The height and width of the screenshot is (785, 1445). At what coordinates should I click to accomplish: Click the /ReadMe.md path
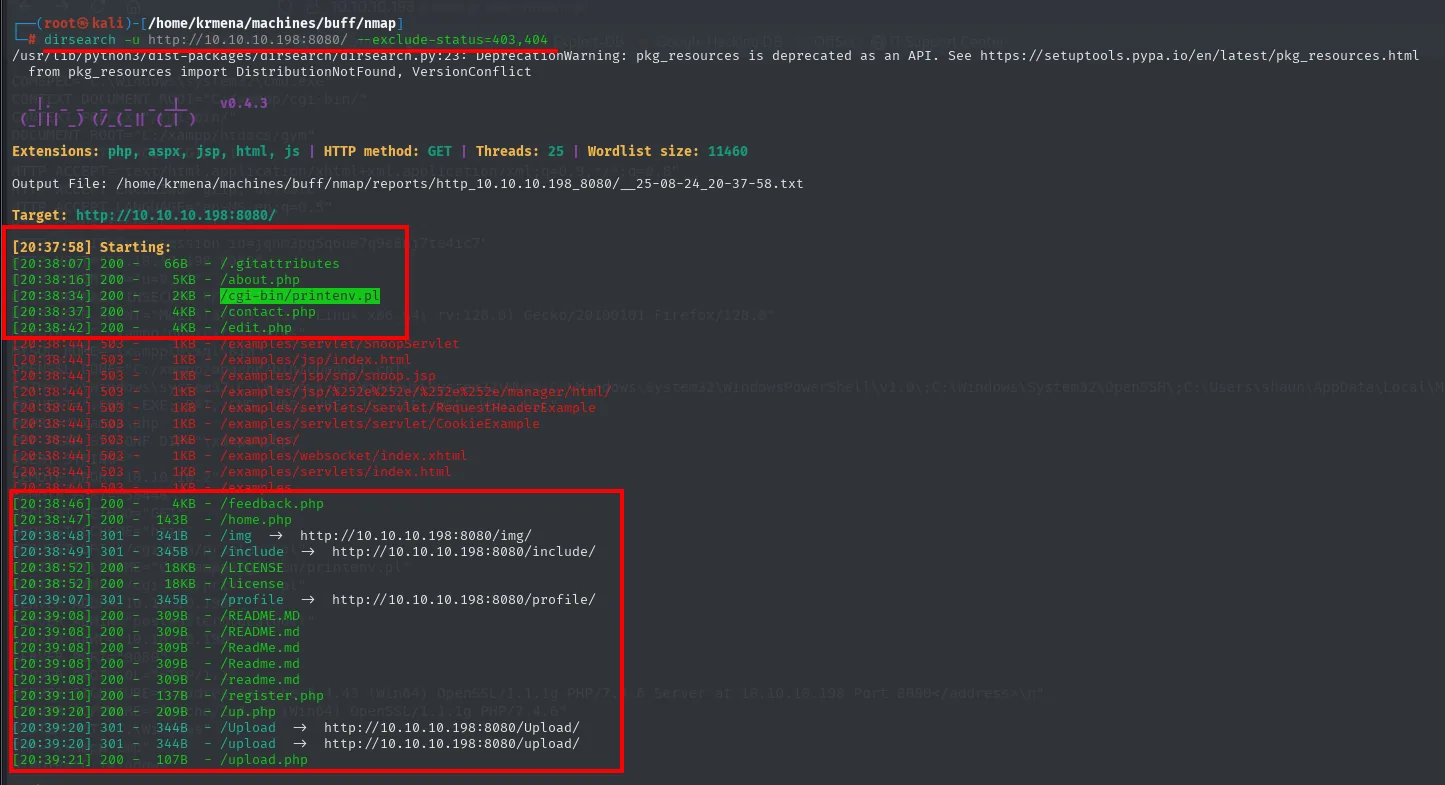[259, 648]
